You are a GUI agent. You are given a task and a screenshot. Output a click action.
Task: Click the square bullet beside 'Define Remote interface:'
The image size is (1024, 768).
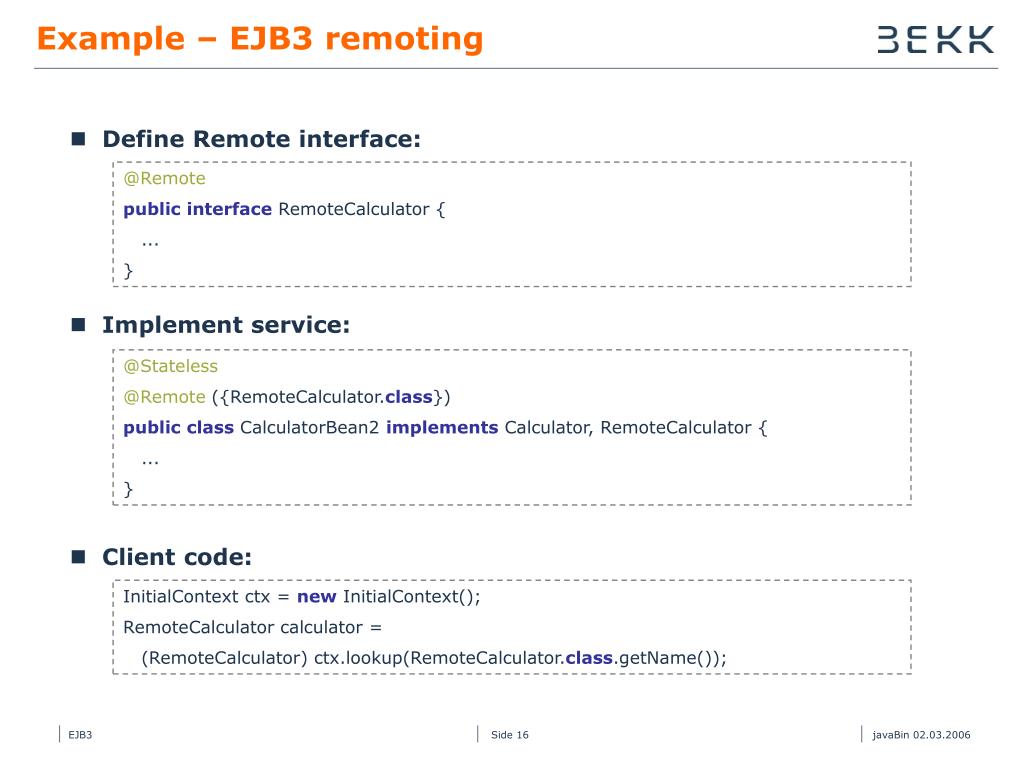tap(78, 138)
